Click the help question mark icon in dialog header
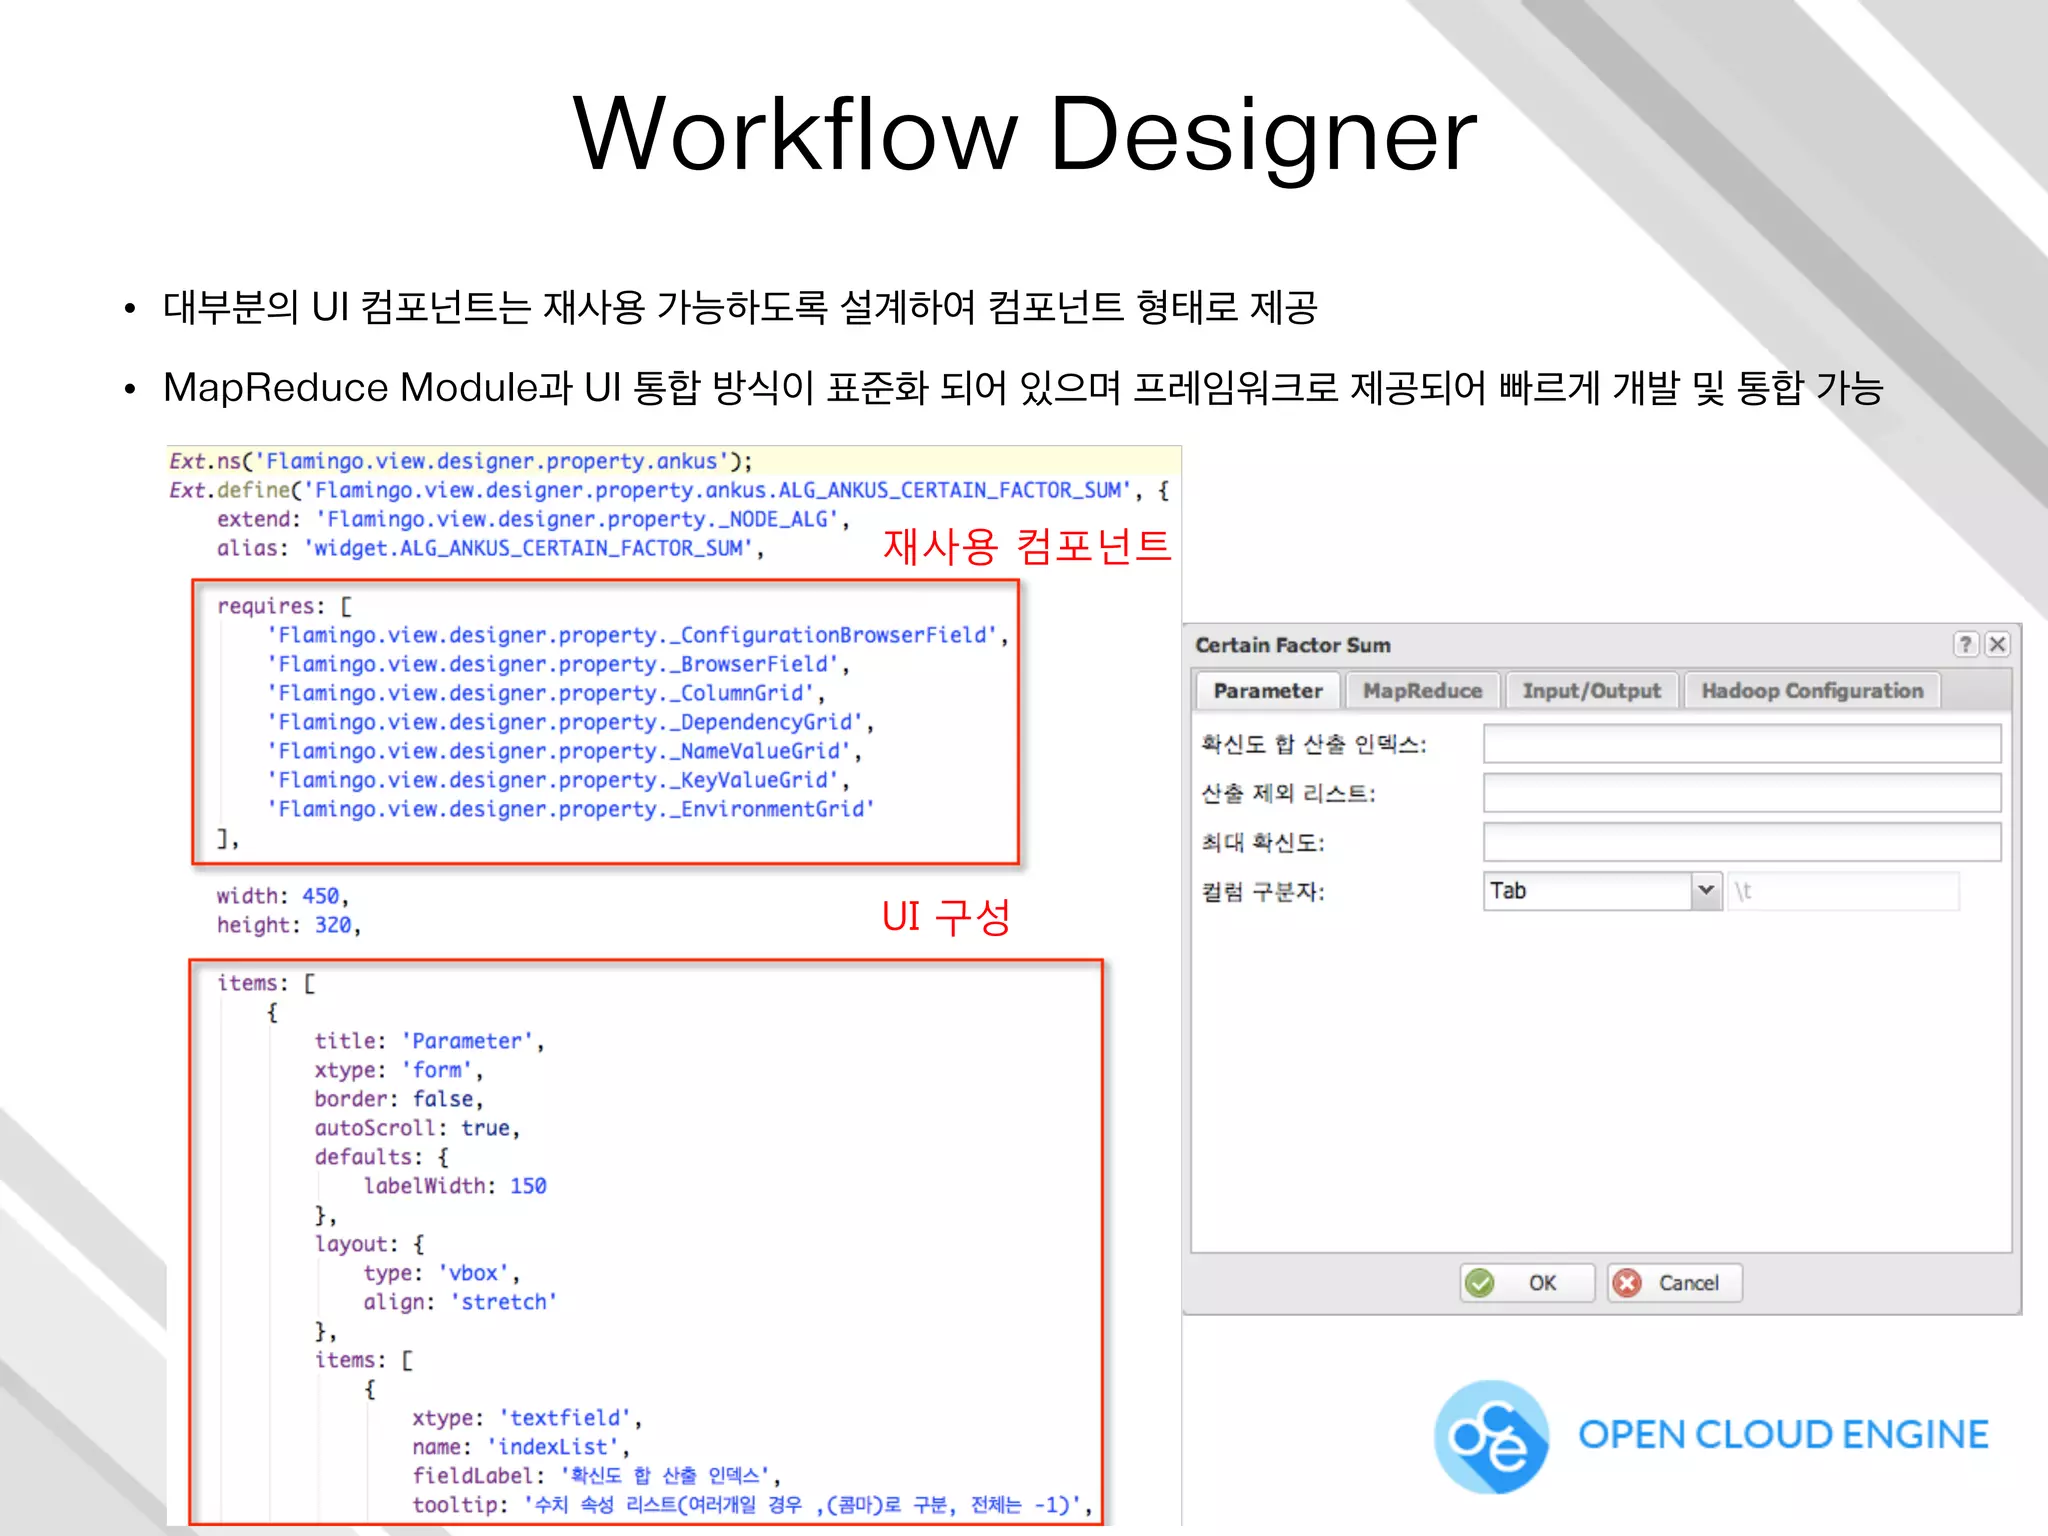 tap(1965, 644)
